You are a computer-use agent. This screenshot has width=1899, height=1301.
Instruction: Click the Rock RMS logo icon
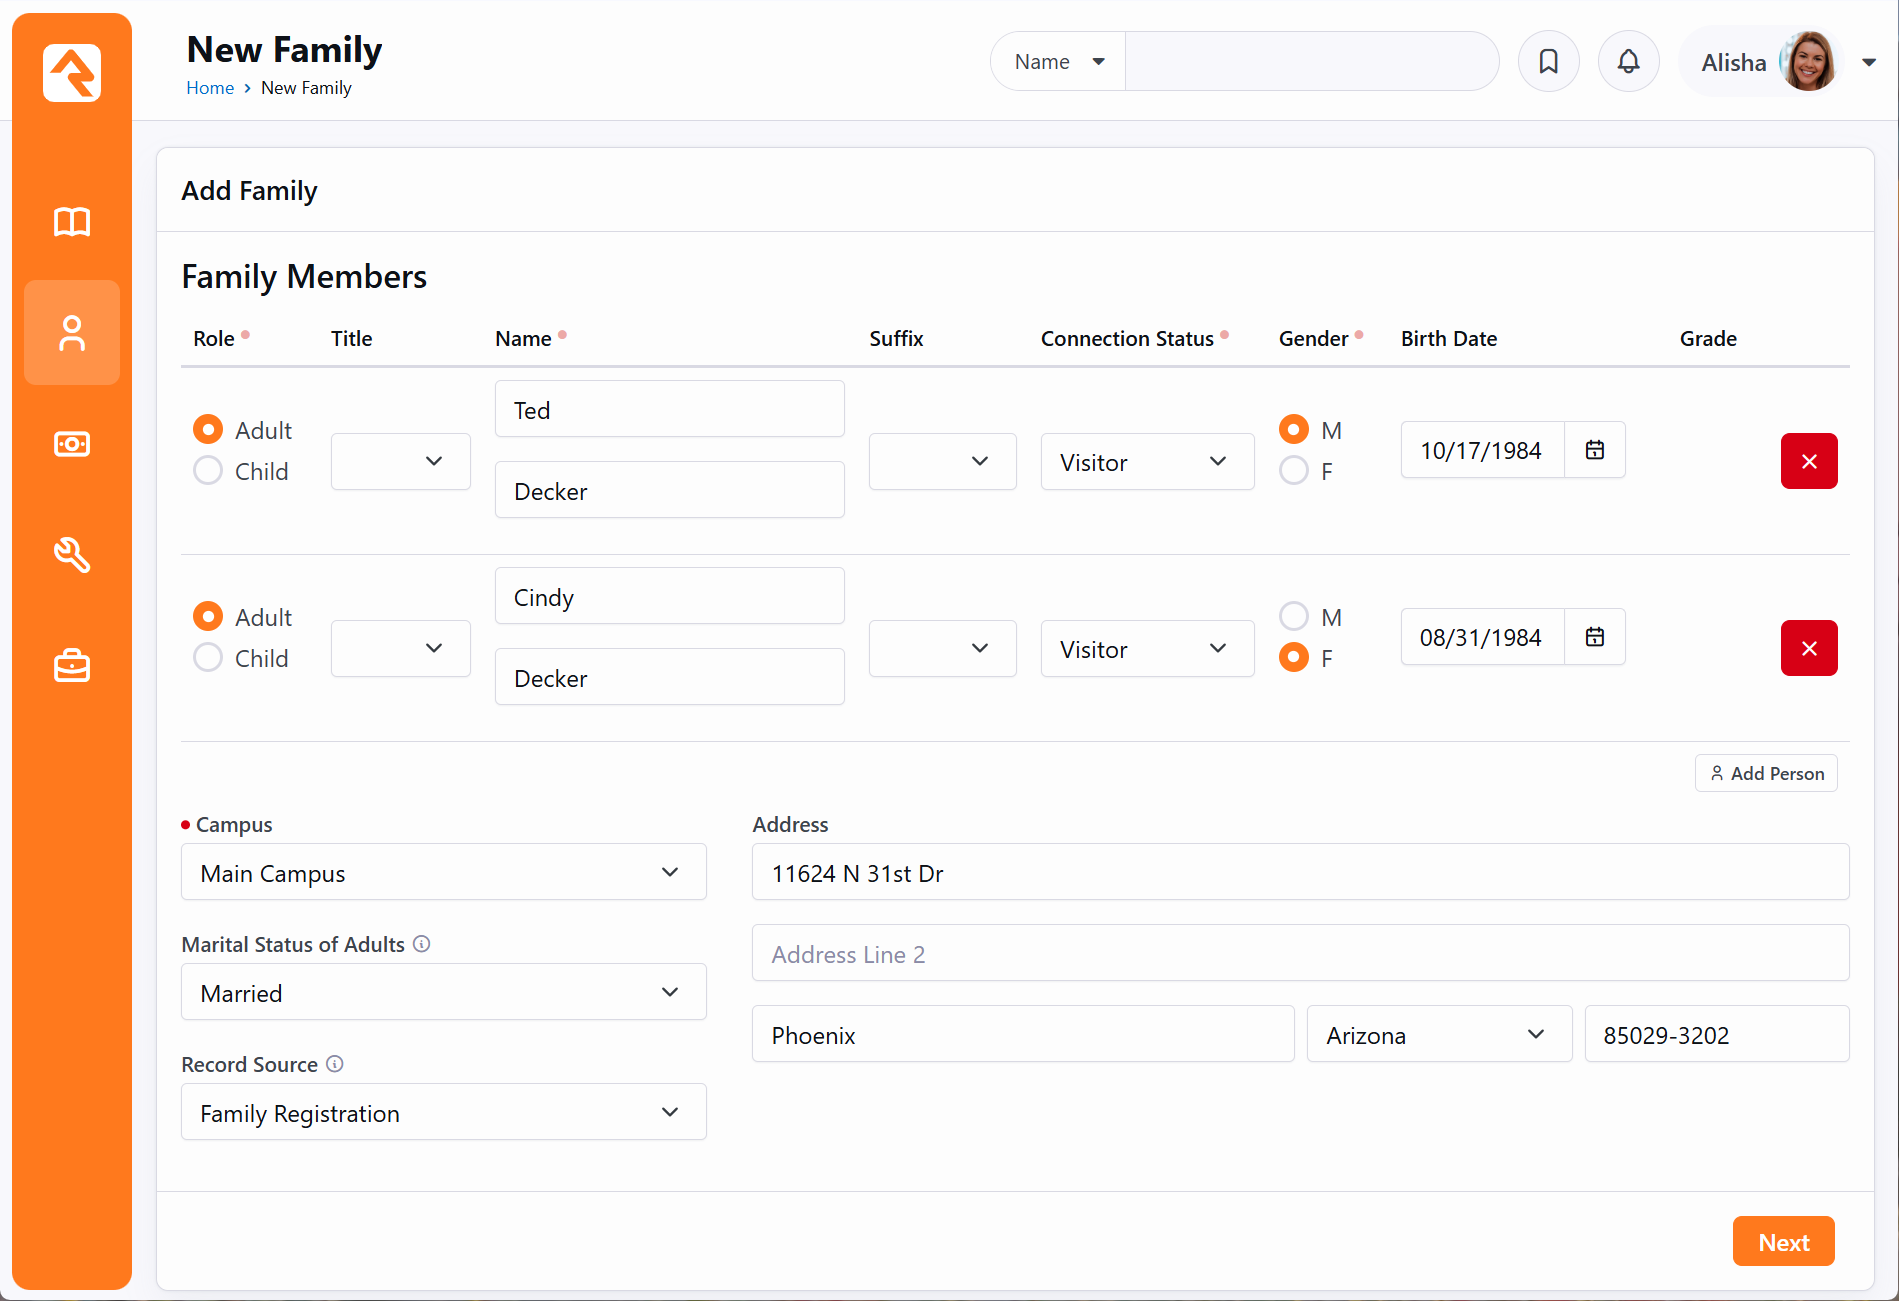tap(72, 73)
